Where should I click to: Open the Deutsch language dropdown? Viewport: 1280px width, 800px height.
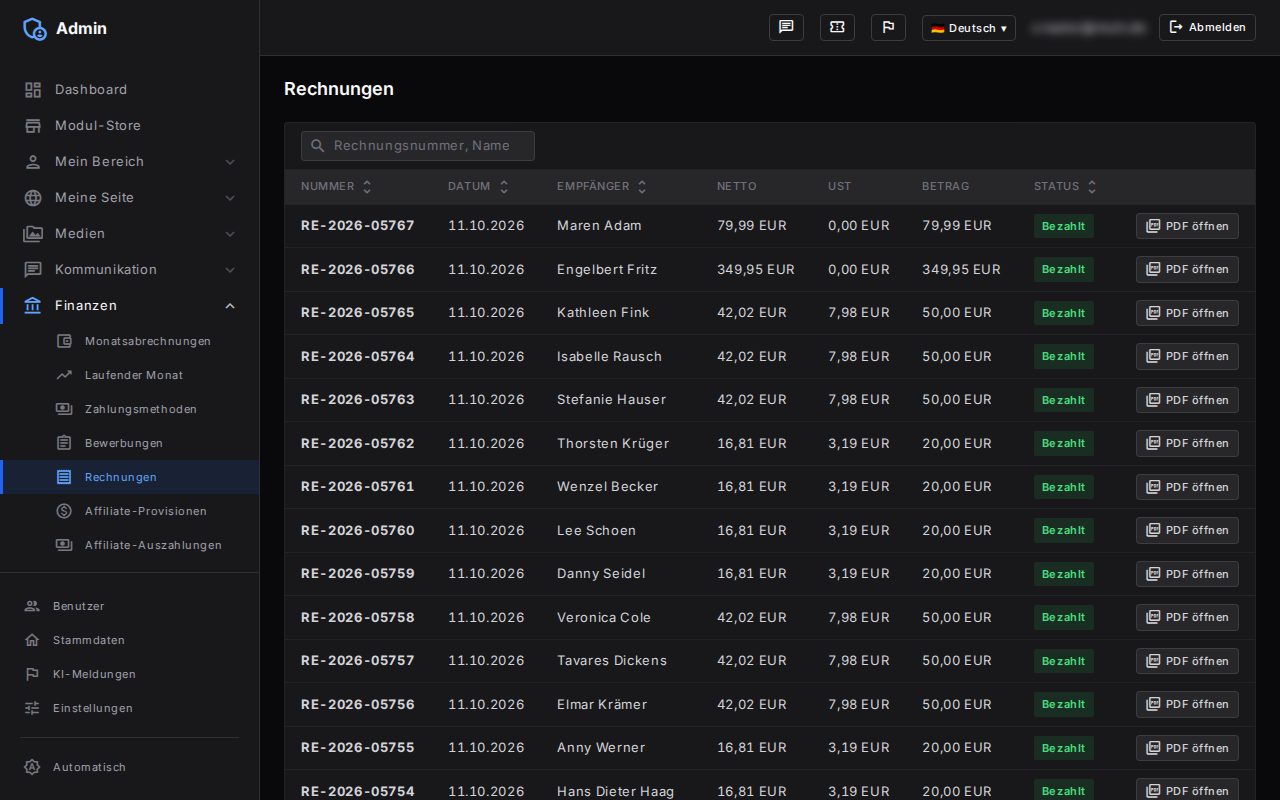point(968,28)
